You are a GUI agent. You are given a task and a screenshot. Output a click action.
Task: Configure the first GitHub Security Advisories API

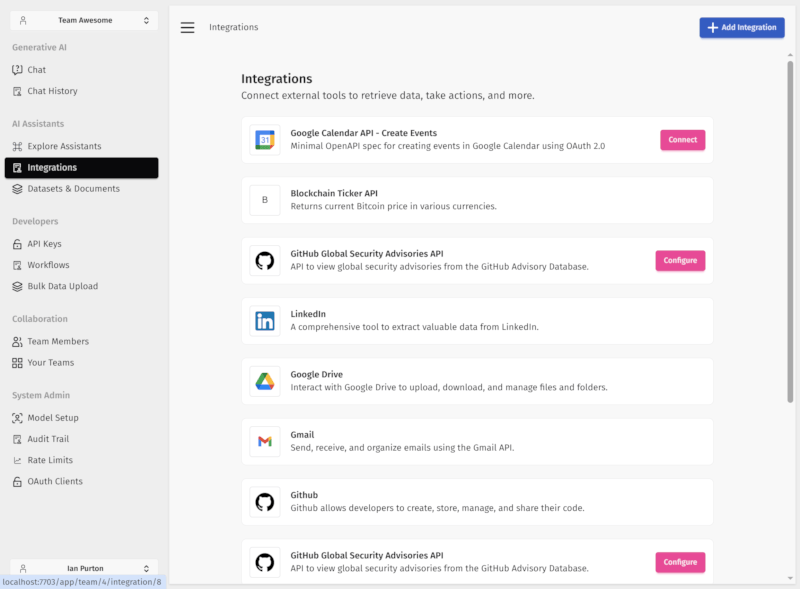pos(680,260)
